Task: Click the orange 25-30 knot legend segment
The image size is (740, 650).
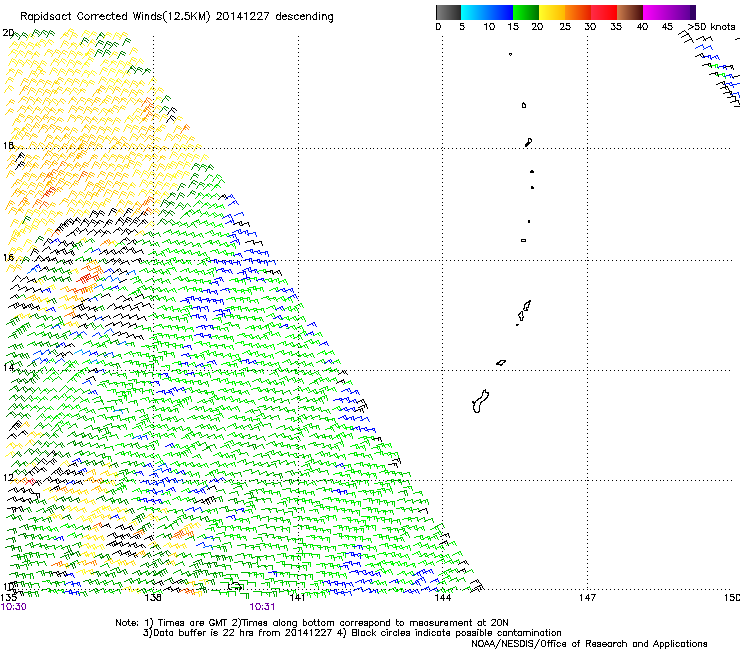Action: click(578, 12)
